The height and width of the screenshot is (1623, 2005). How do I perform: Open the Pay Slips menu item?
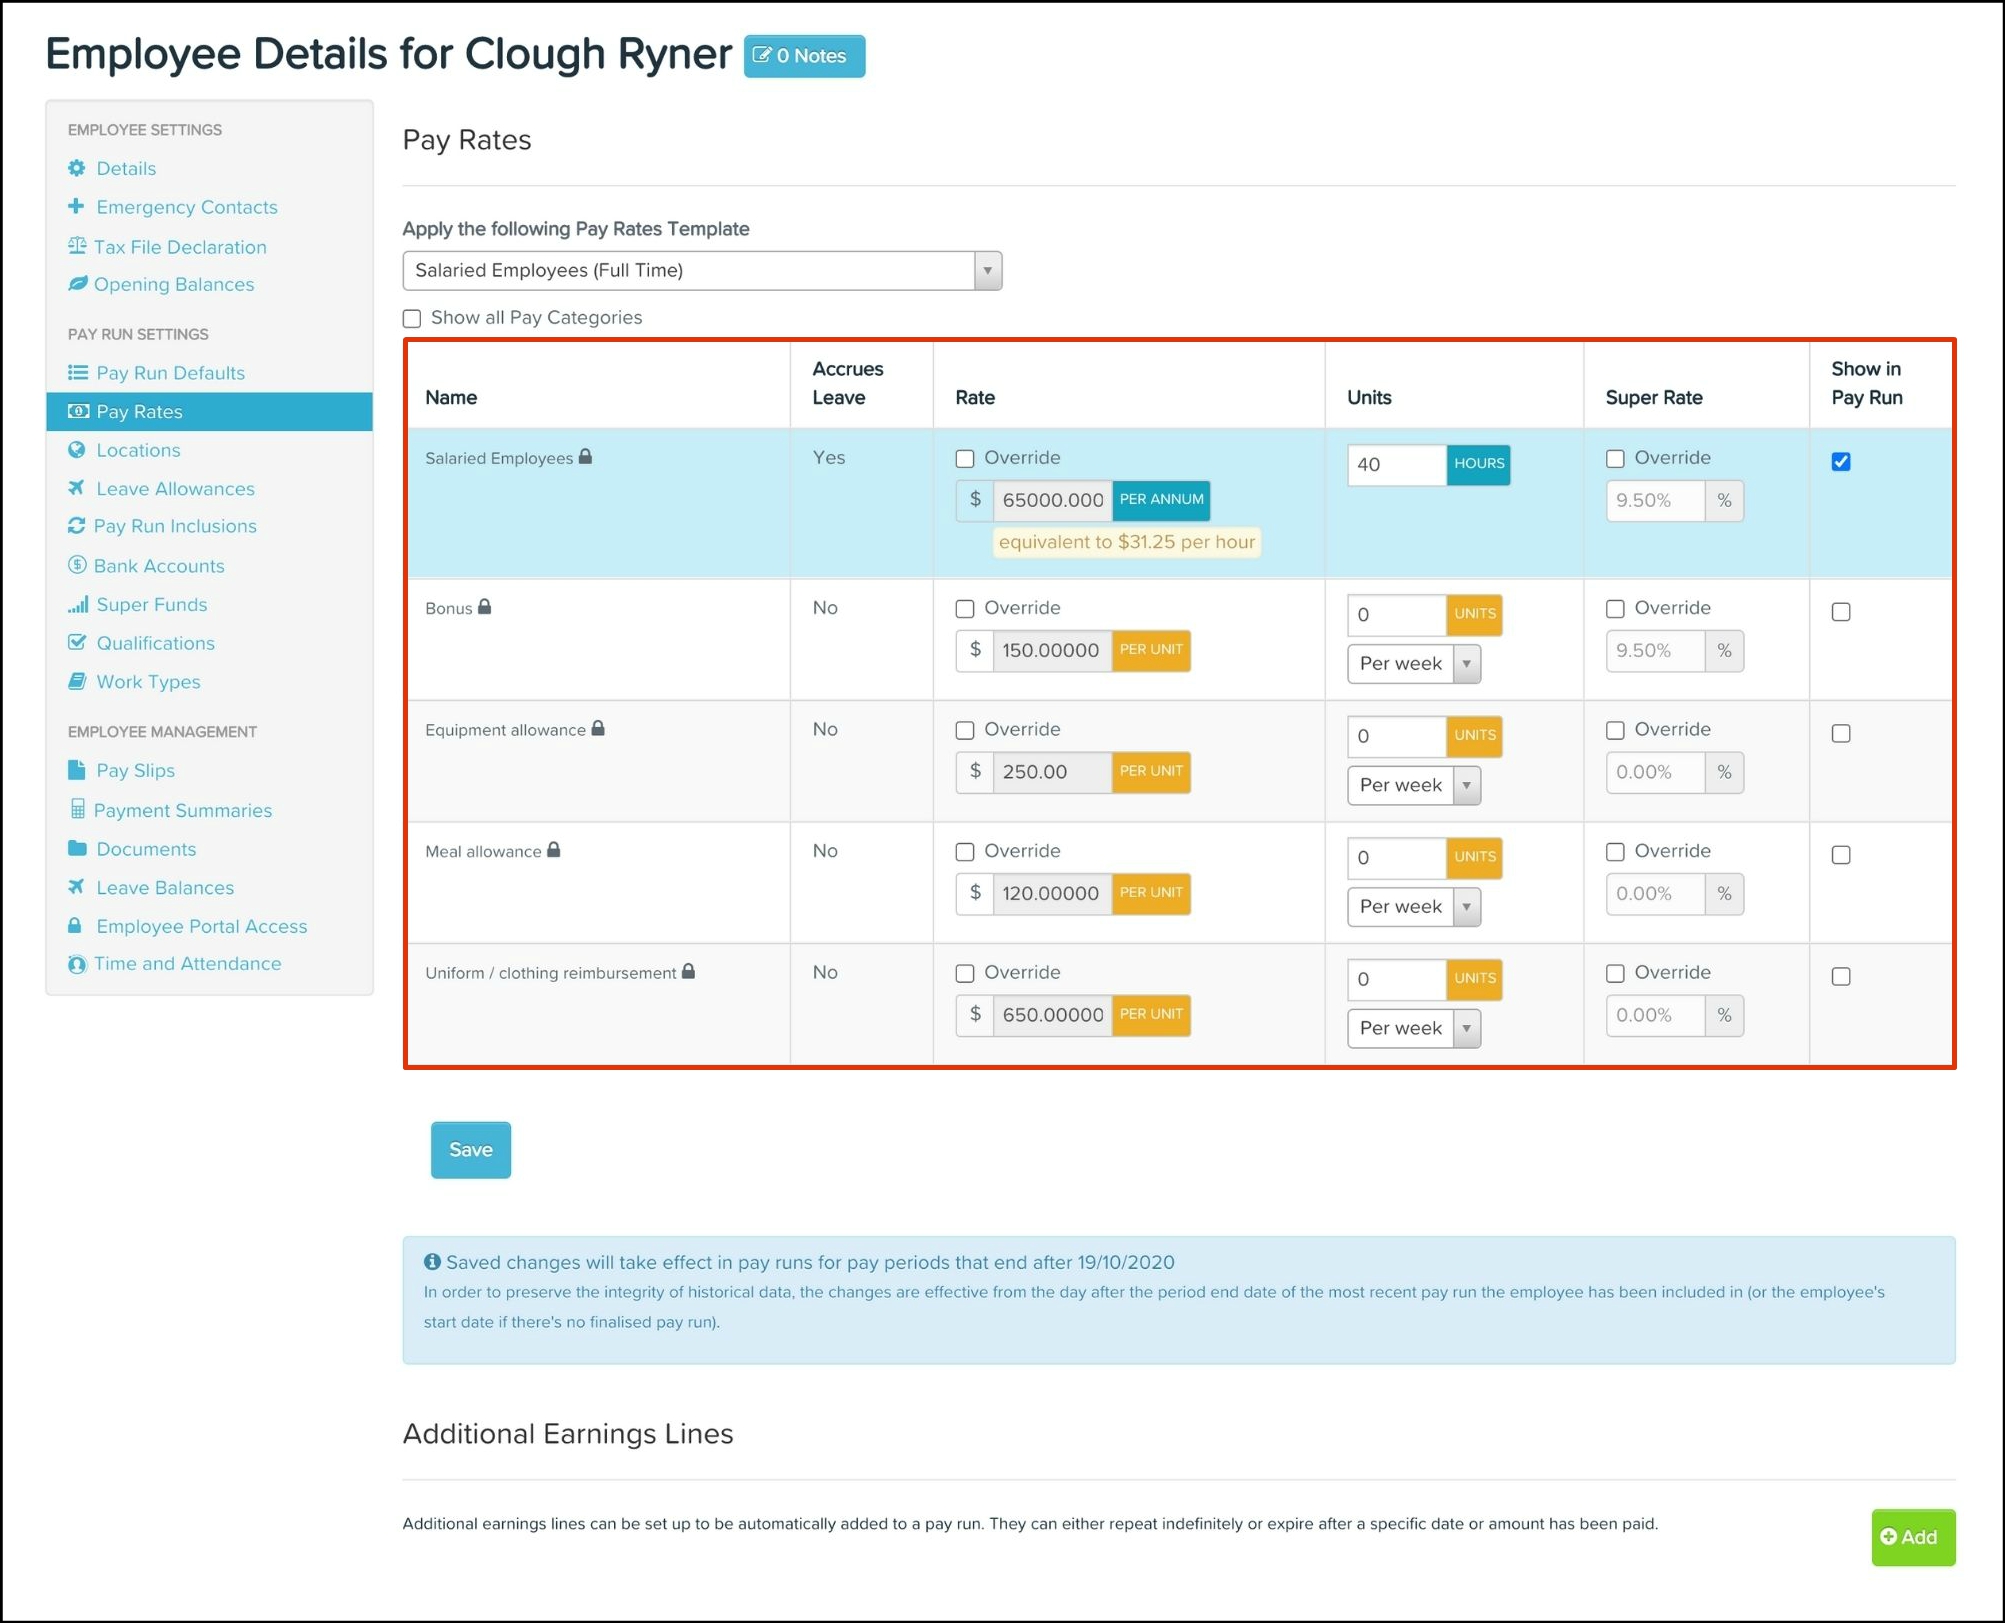tap(135, 770)
